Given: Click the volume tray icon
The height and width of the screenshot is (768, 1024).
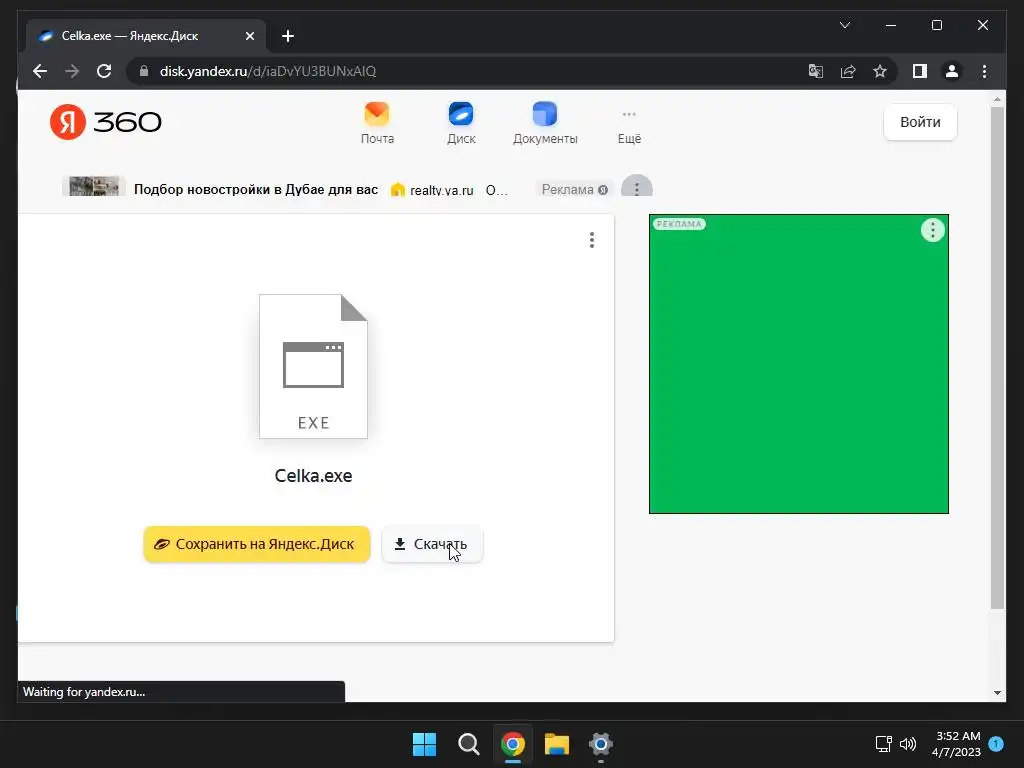Looking at the screenshot, I should pyautogui.click(x=908, y=744).
